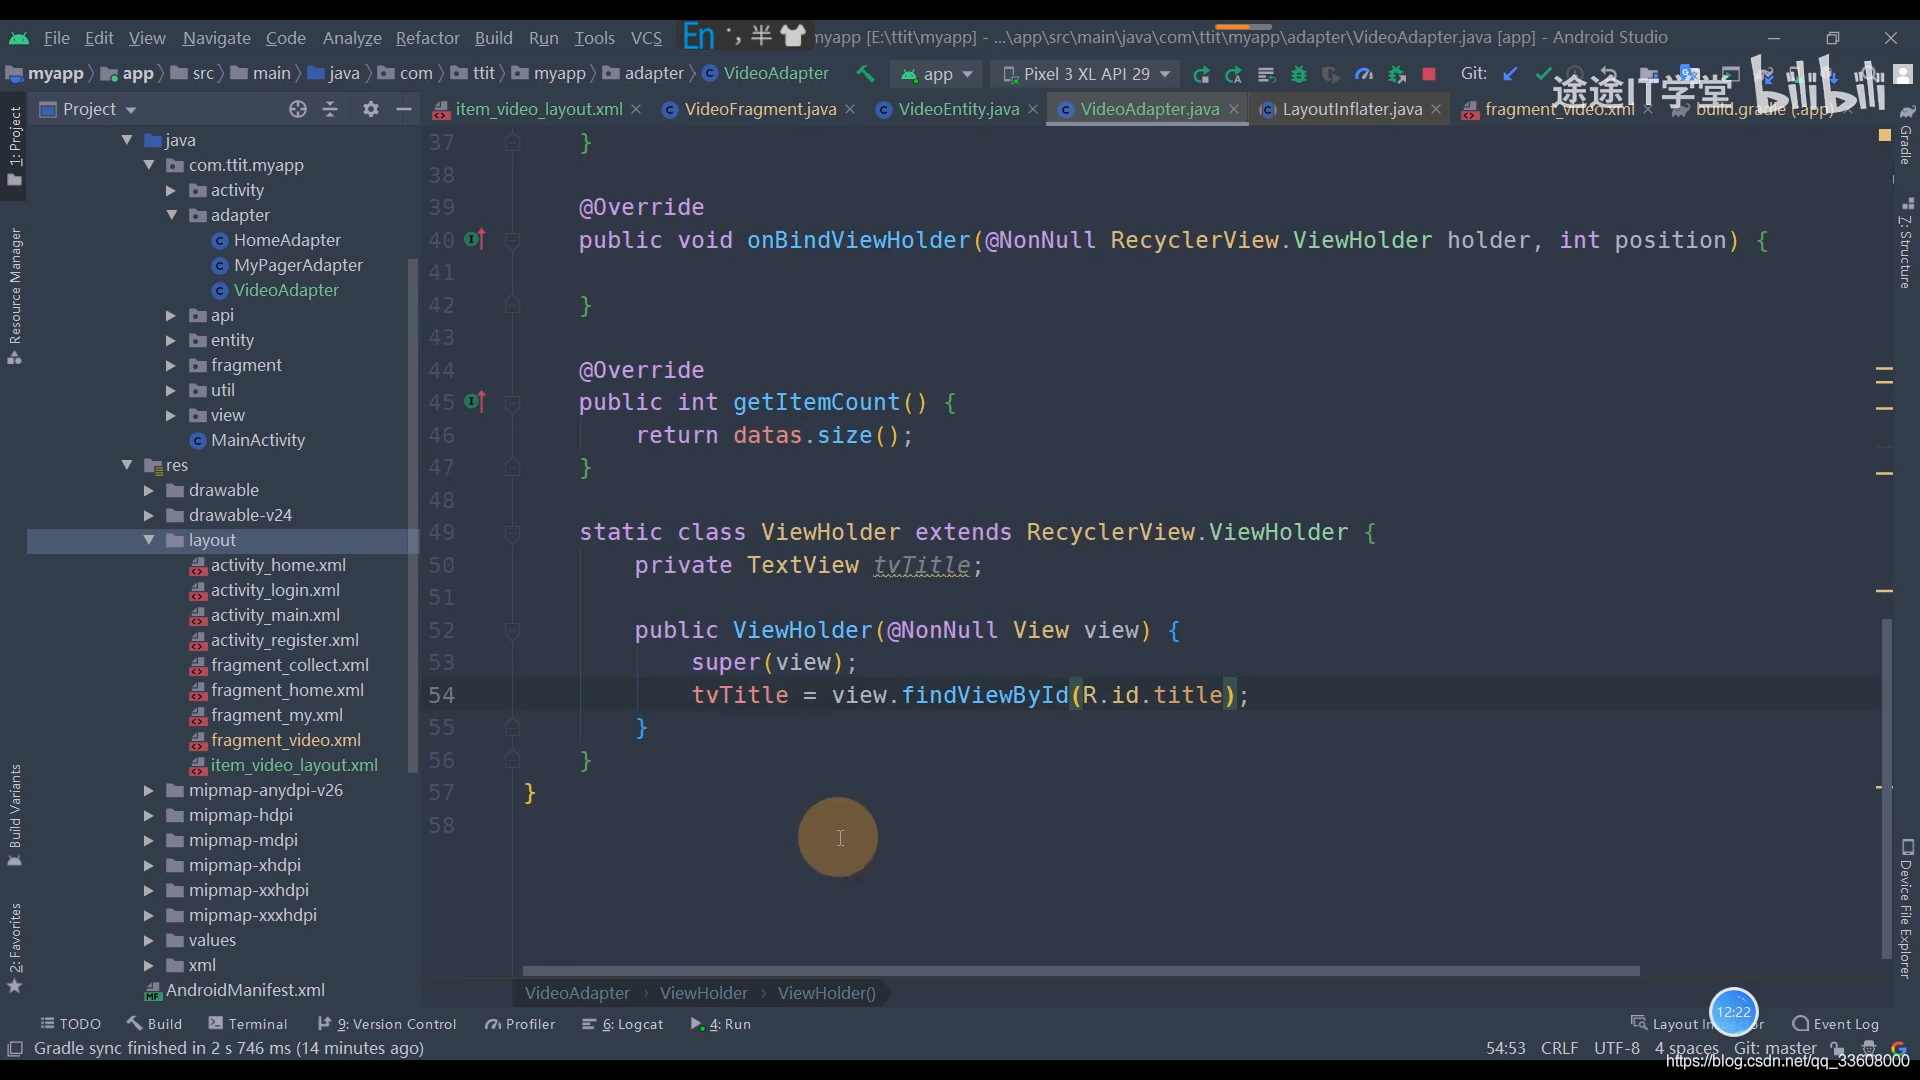Open Build Variants side panel
This screenshot has height=1080, width=1920.
[x=14, y=815]
